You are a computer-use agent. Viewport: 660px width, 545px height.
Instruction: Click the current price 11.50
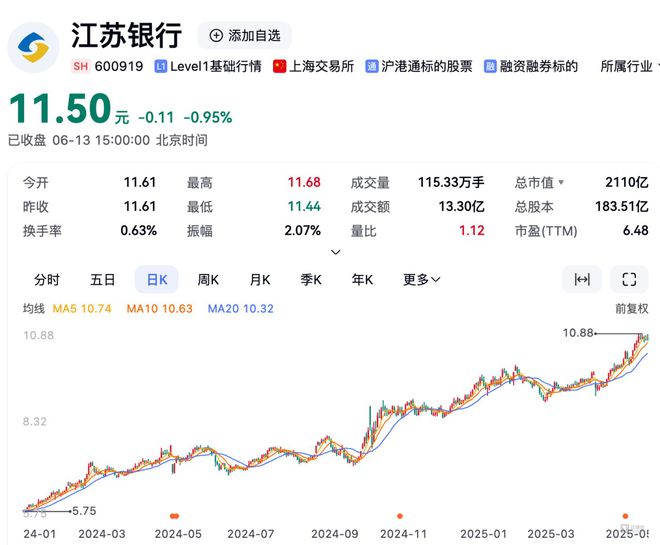tap(60, 109)
